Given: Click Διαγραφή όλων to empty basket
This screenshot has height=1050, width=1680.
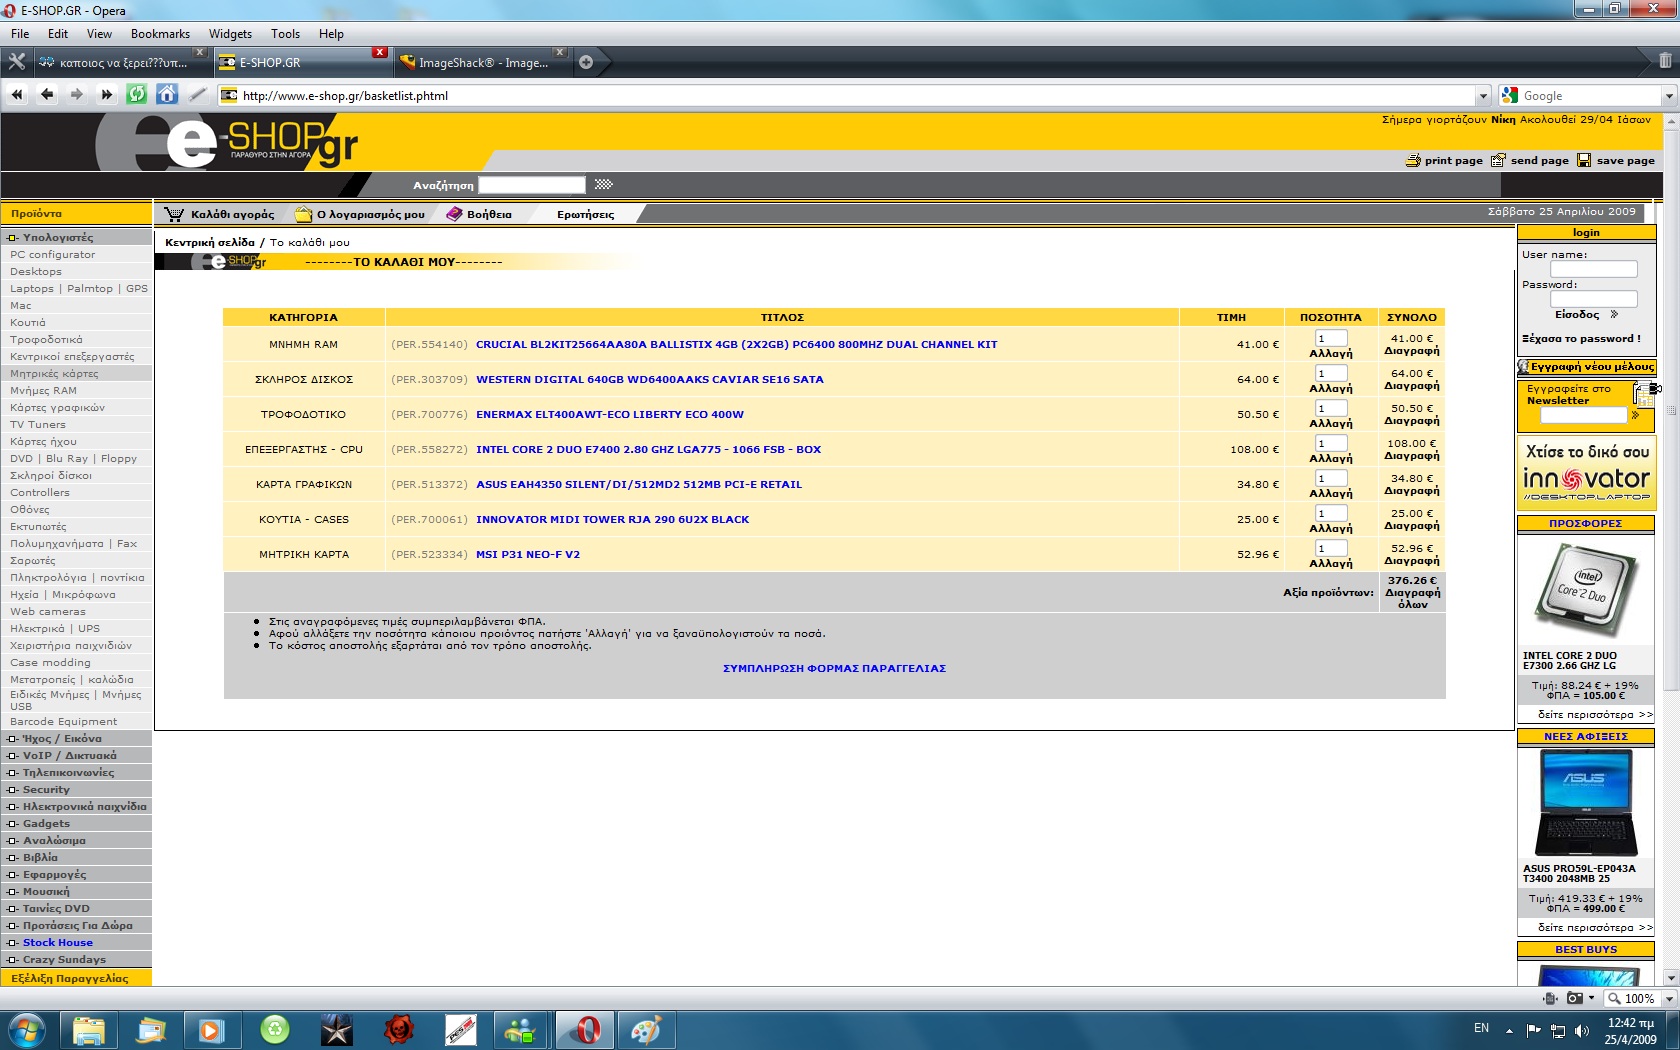Looking at the screenshot, I should tap(1412, 598).
